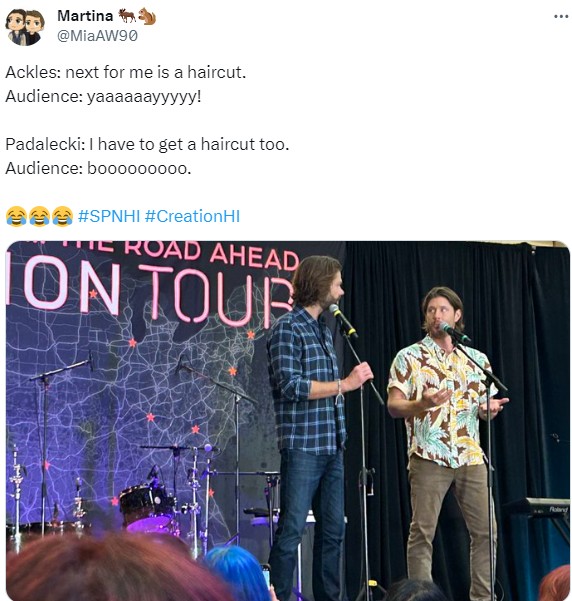
Task: Click the "ROAD AHEAD" banner text in photo
Action: click(211, 253)
